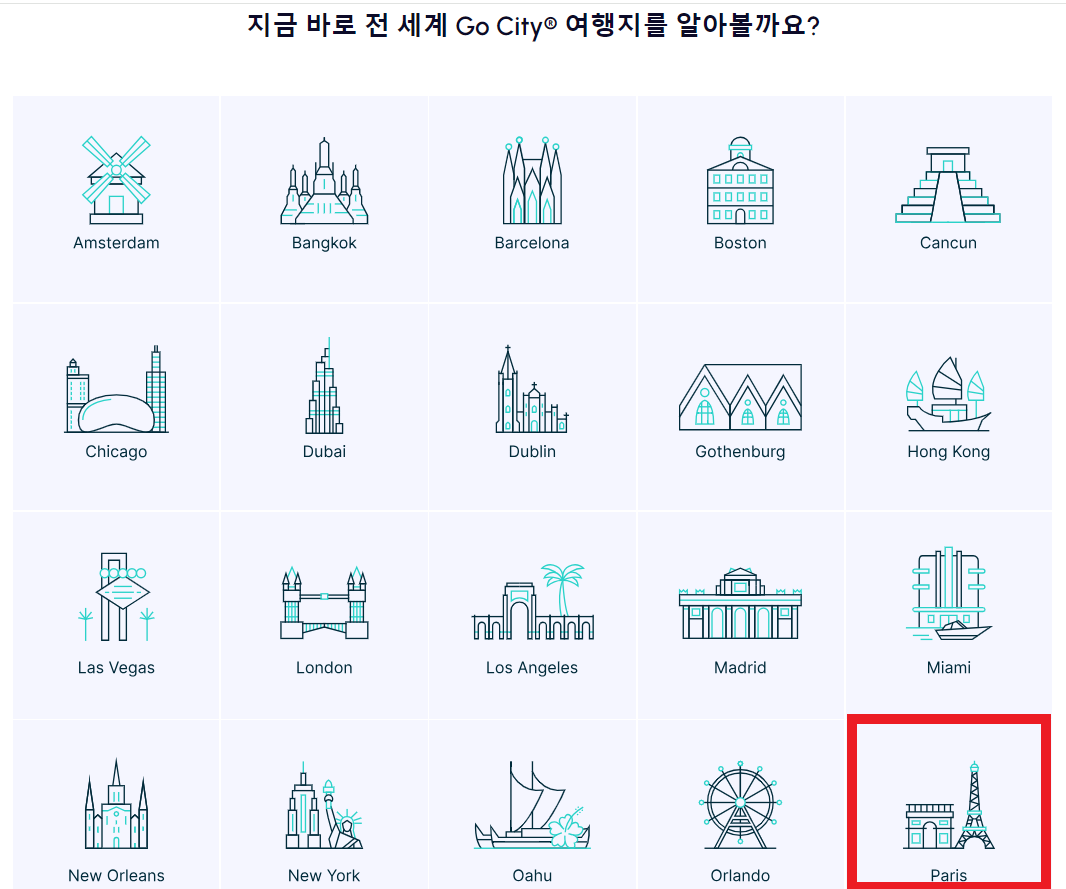Open the New Orleans destination label
The image size is (1066, 889).
(116, 876)
